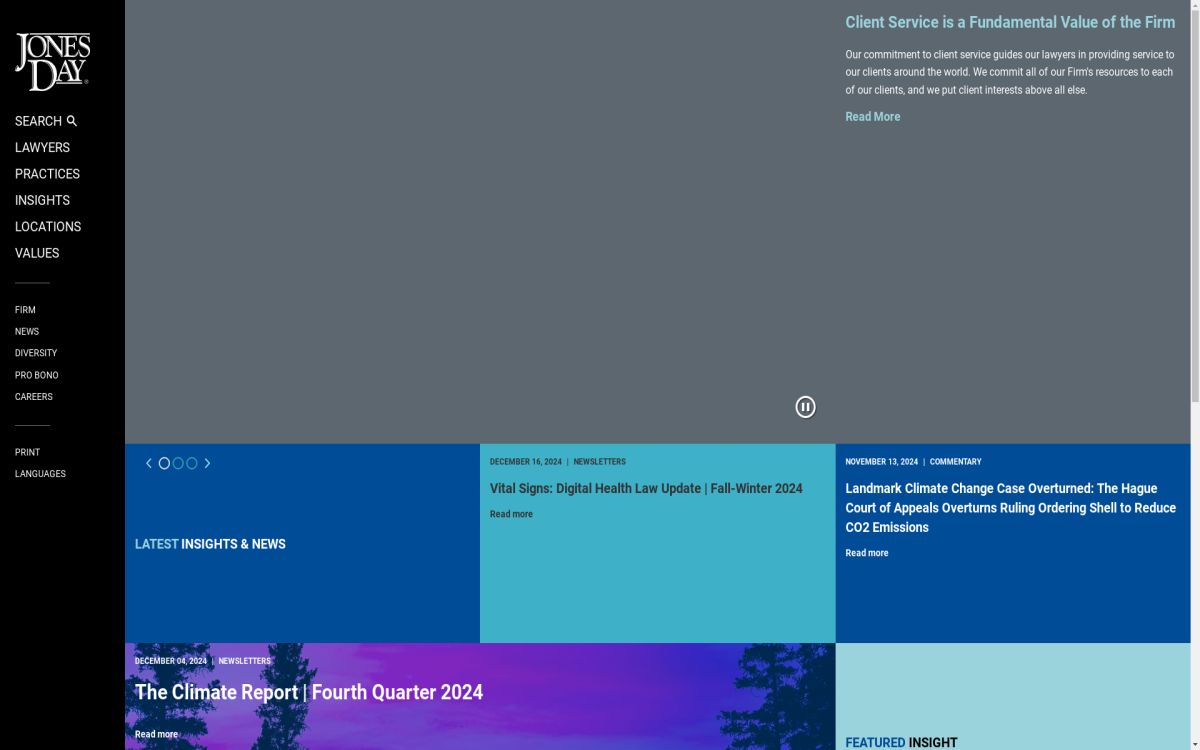Image resolution: width=1200 pixels, height=750 pixels.
Task: Open the Practices menu item
Action: coord(47,174)
